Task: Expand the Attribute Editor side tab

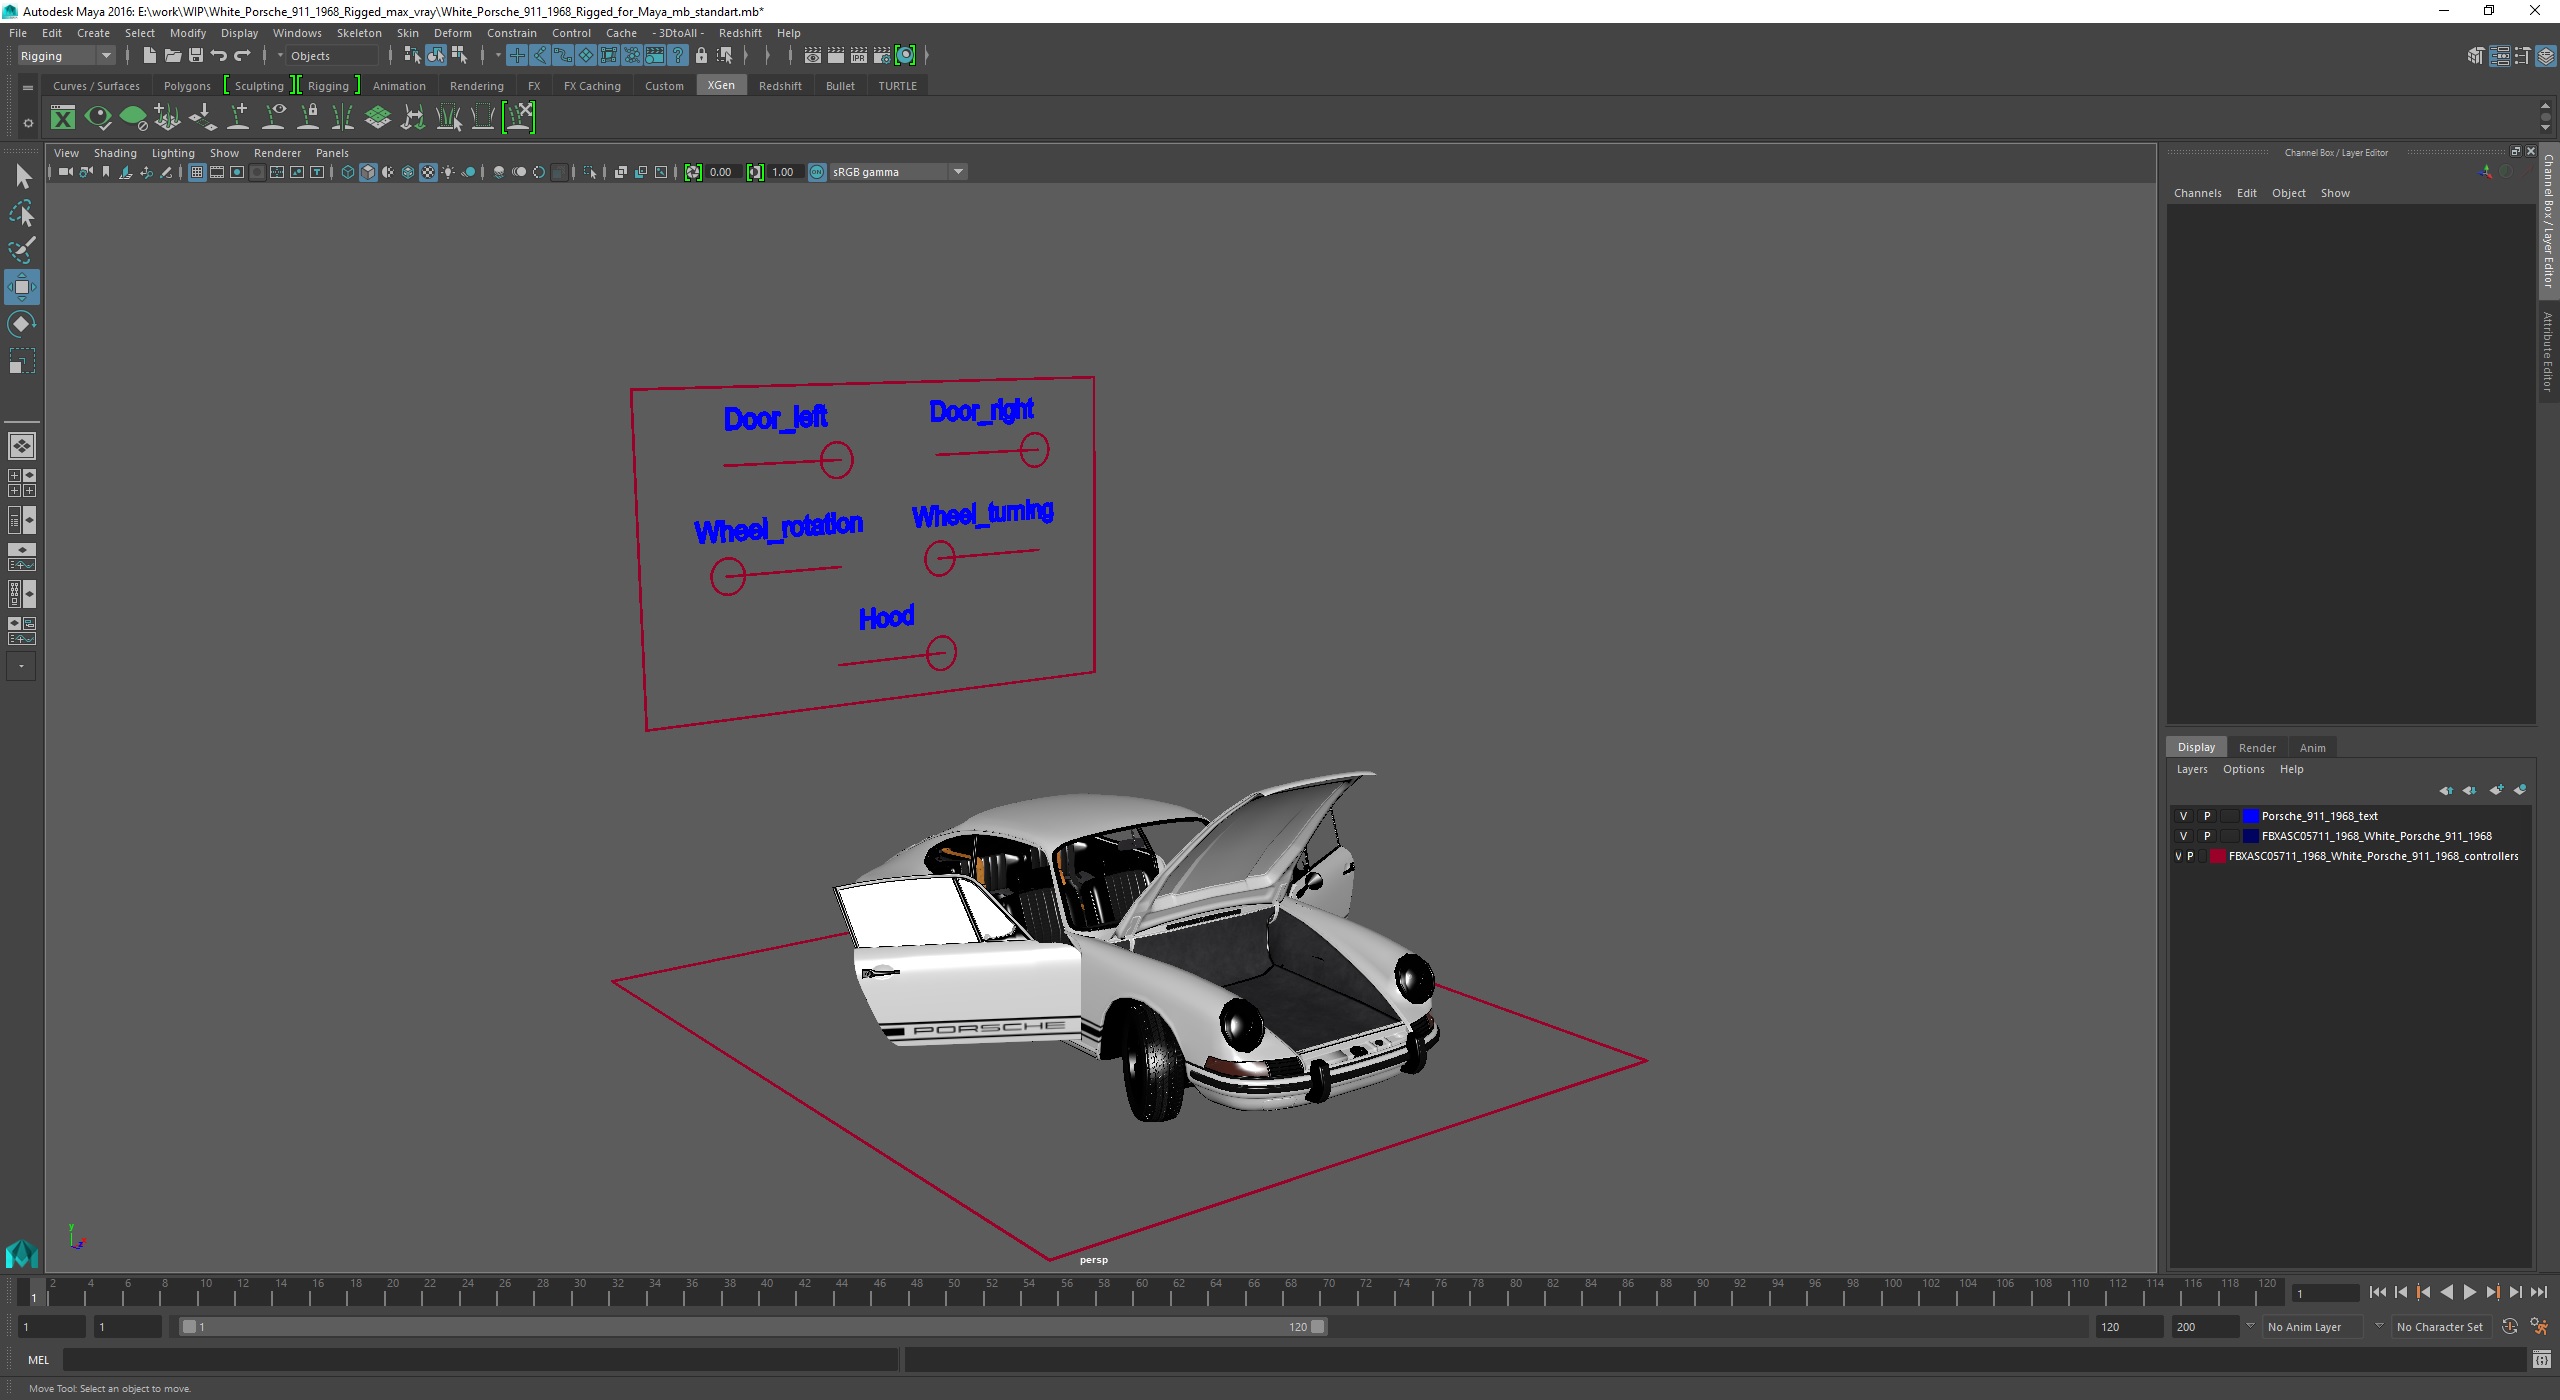Action: 2548,350
